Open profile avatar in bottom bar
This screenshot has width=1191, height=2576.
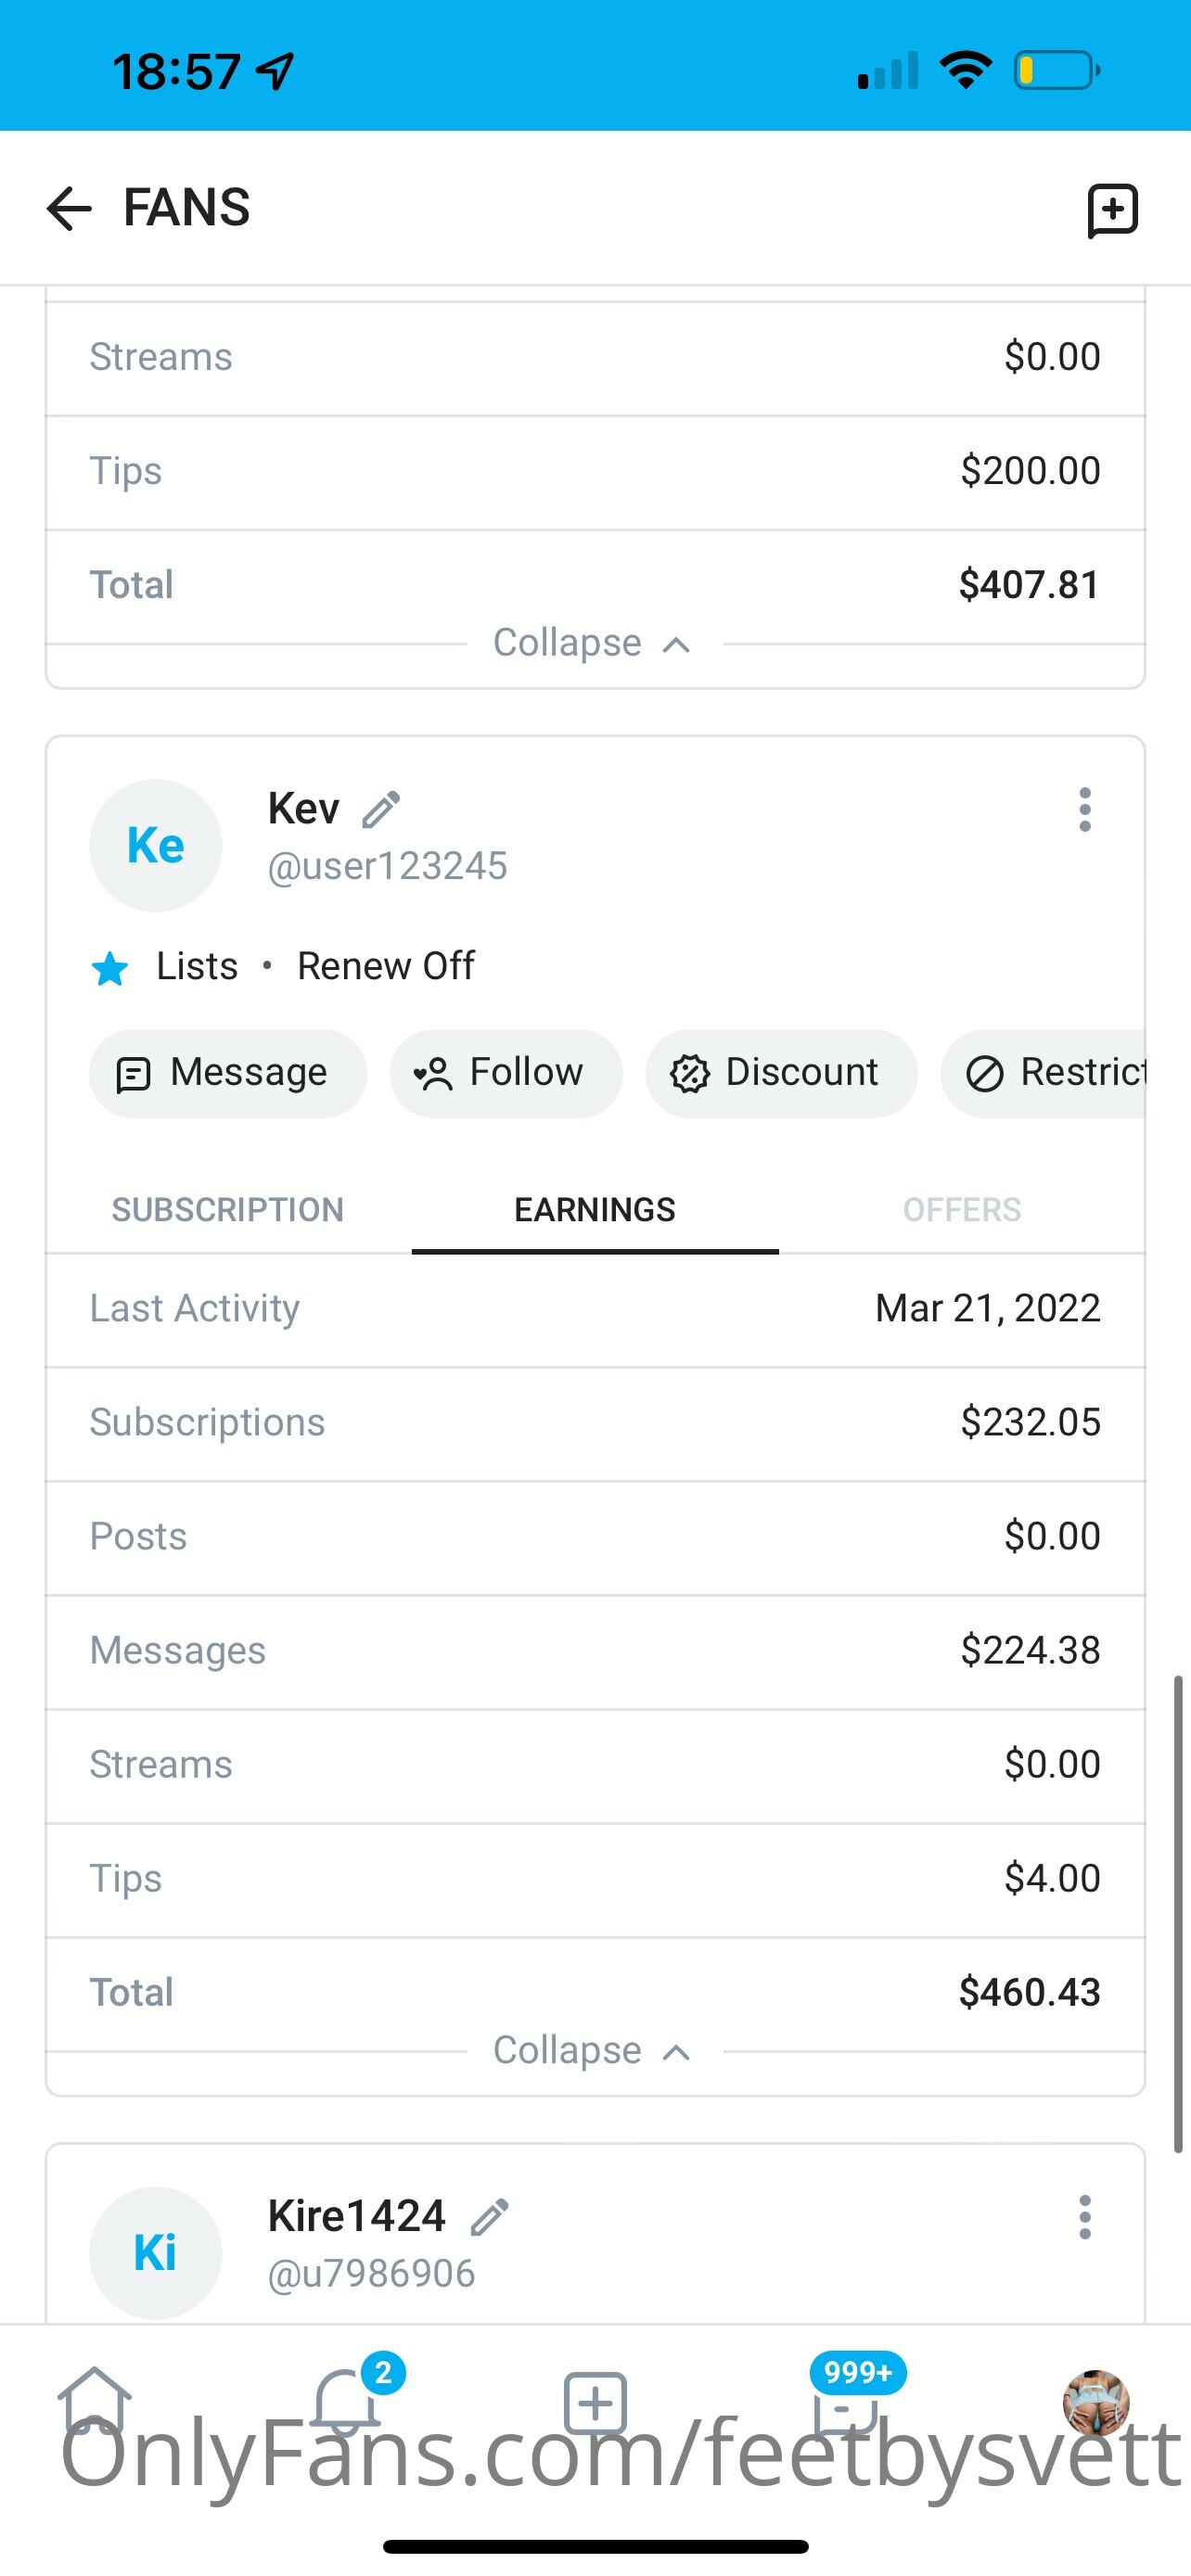[1095, 2402]
